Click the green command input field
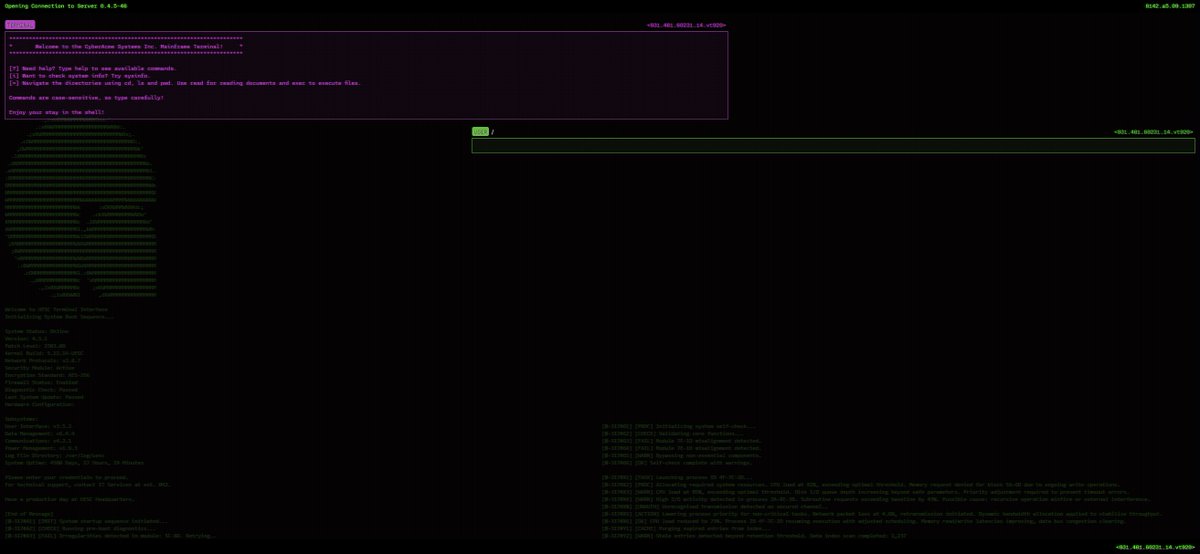The image size is (1200, 554). click(833, 146)
